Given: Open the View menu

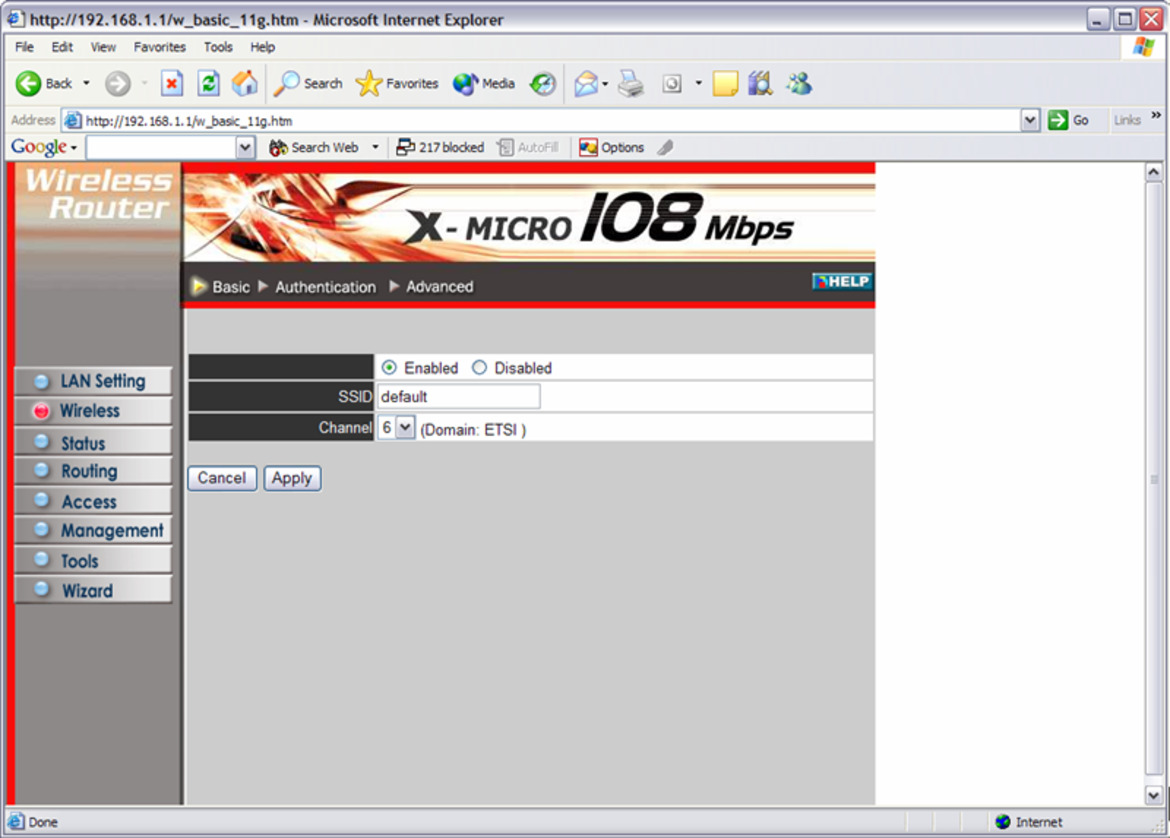Looking at the screenshot, I should tap(103, 47).
